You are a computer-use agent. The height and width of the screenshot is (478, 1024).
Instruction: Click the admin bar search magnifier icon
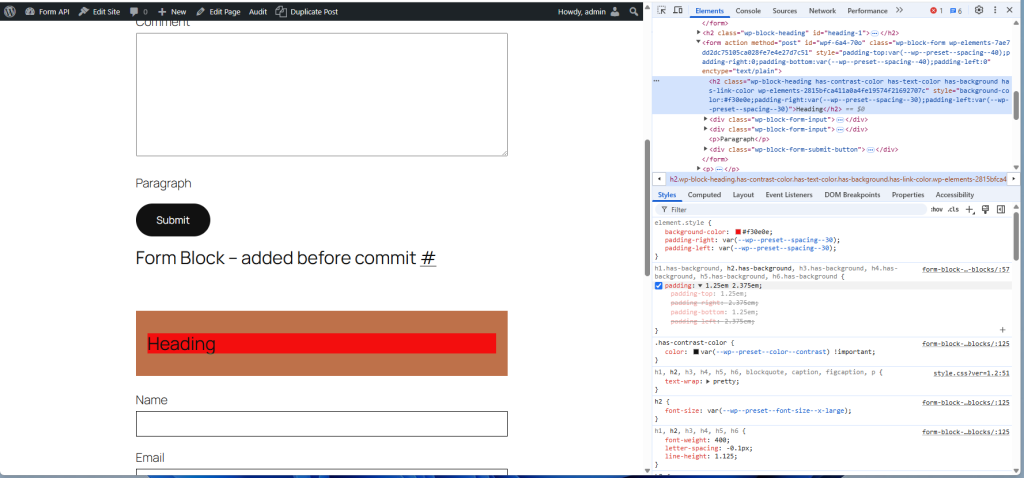pyautogui.click(x=634, y=11)
